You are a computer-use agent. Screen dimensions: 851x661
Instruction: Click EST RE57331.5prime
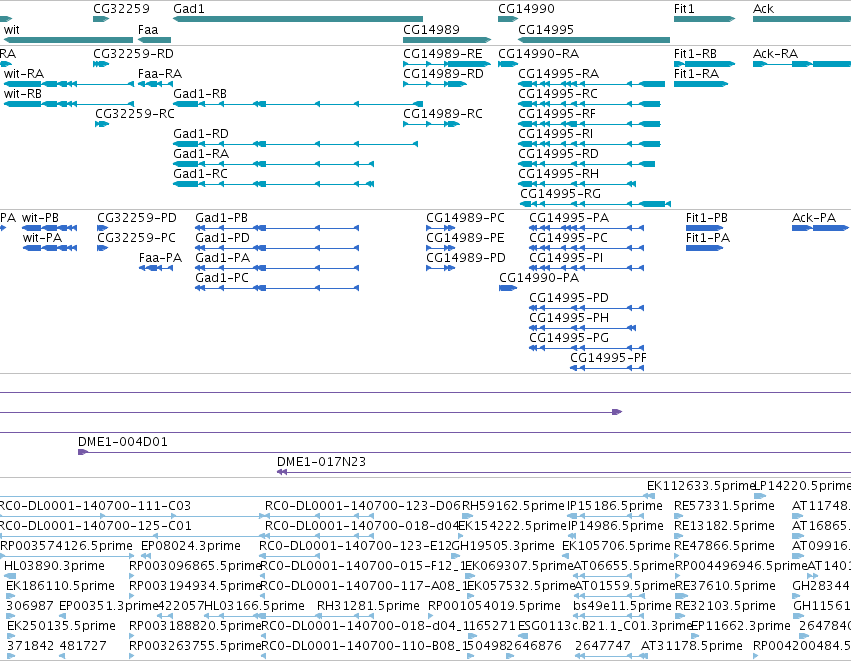tap(724, 506)
